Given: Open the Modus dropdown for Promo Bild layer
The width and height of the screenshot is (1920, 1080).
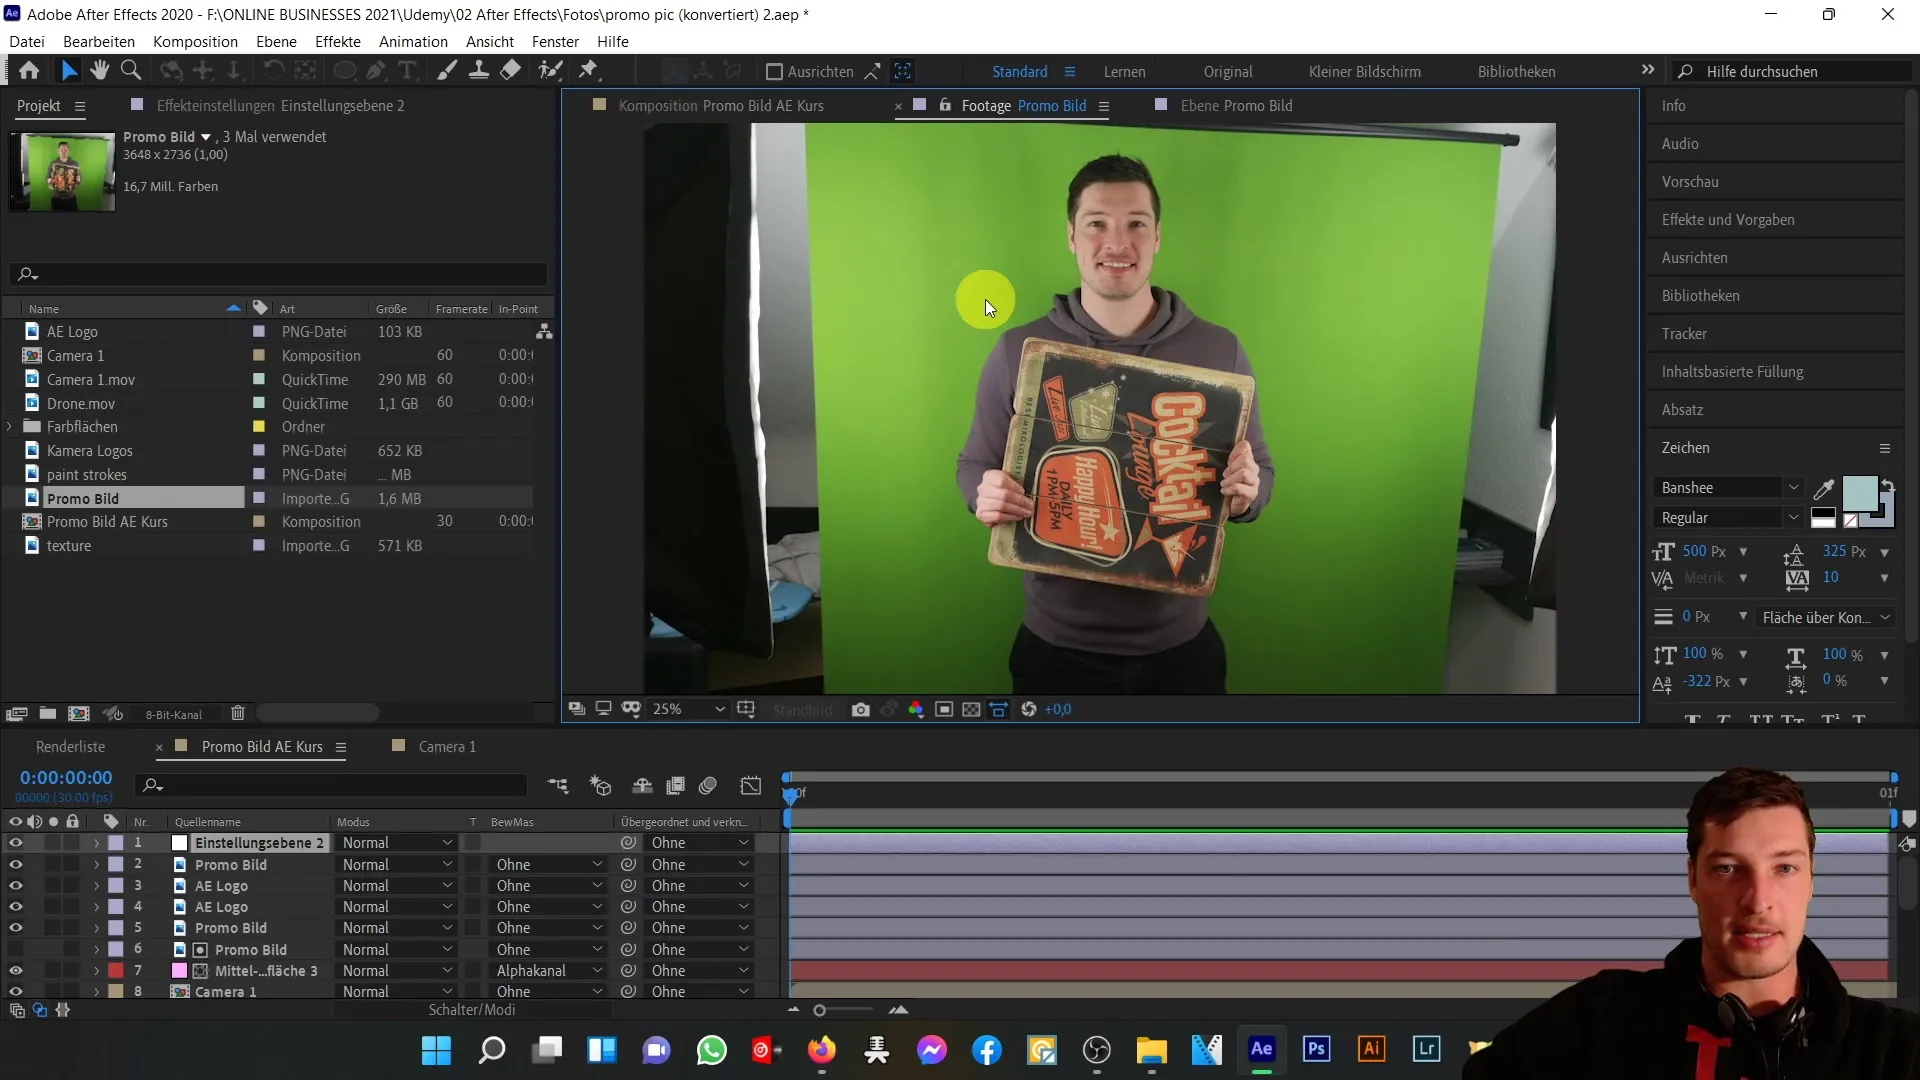Looking at the screenshot, I should pyautogui.click(x=396, y=864).
